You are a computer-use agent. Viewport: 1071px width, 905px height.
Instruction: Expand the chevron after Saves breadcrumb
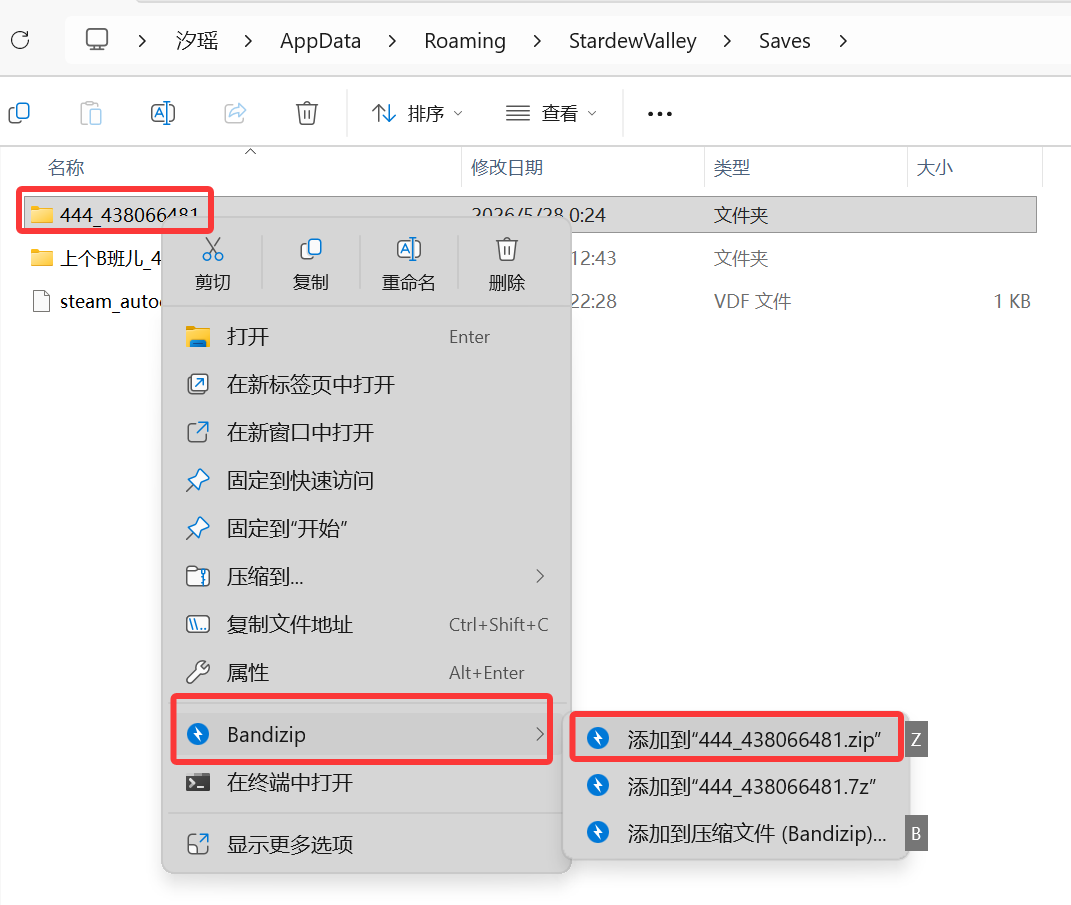[844, 41]
